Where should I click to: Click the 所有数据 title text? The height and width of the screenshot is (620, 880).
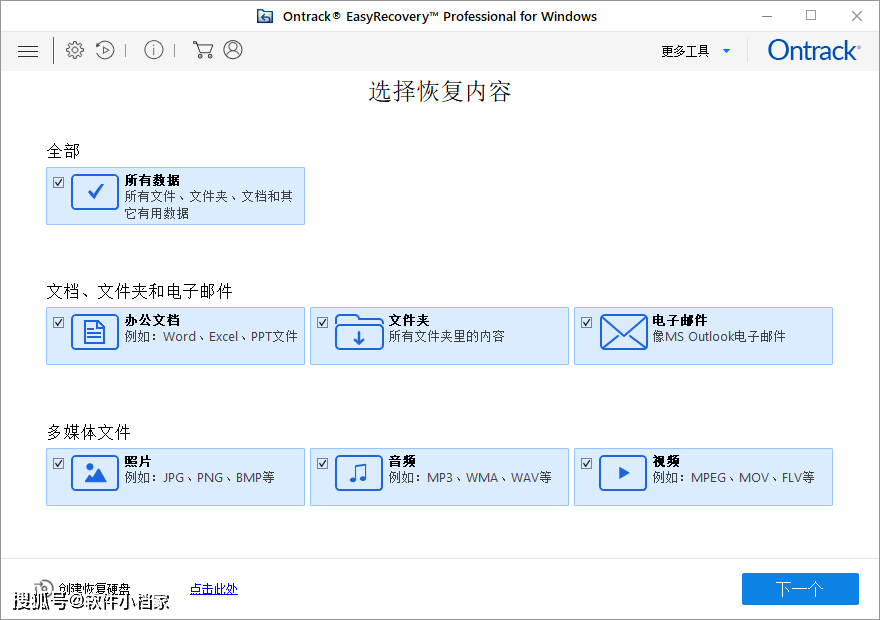coord(152,180)
